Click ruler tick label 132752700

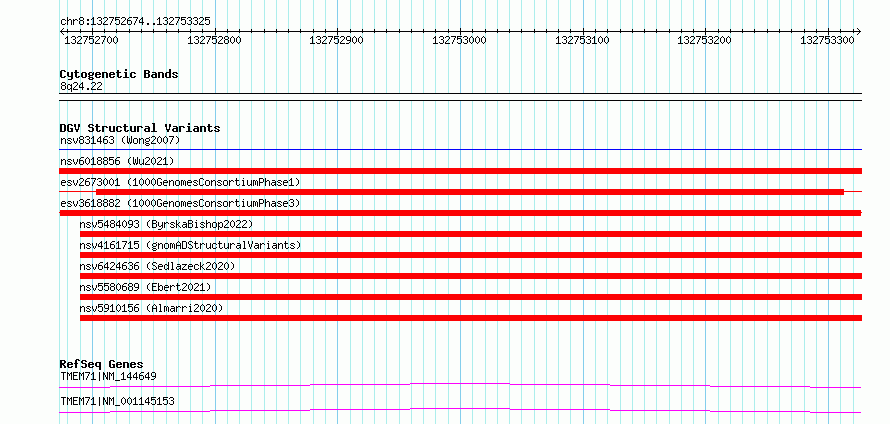91,40
